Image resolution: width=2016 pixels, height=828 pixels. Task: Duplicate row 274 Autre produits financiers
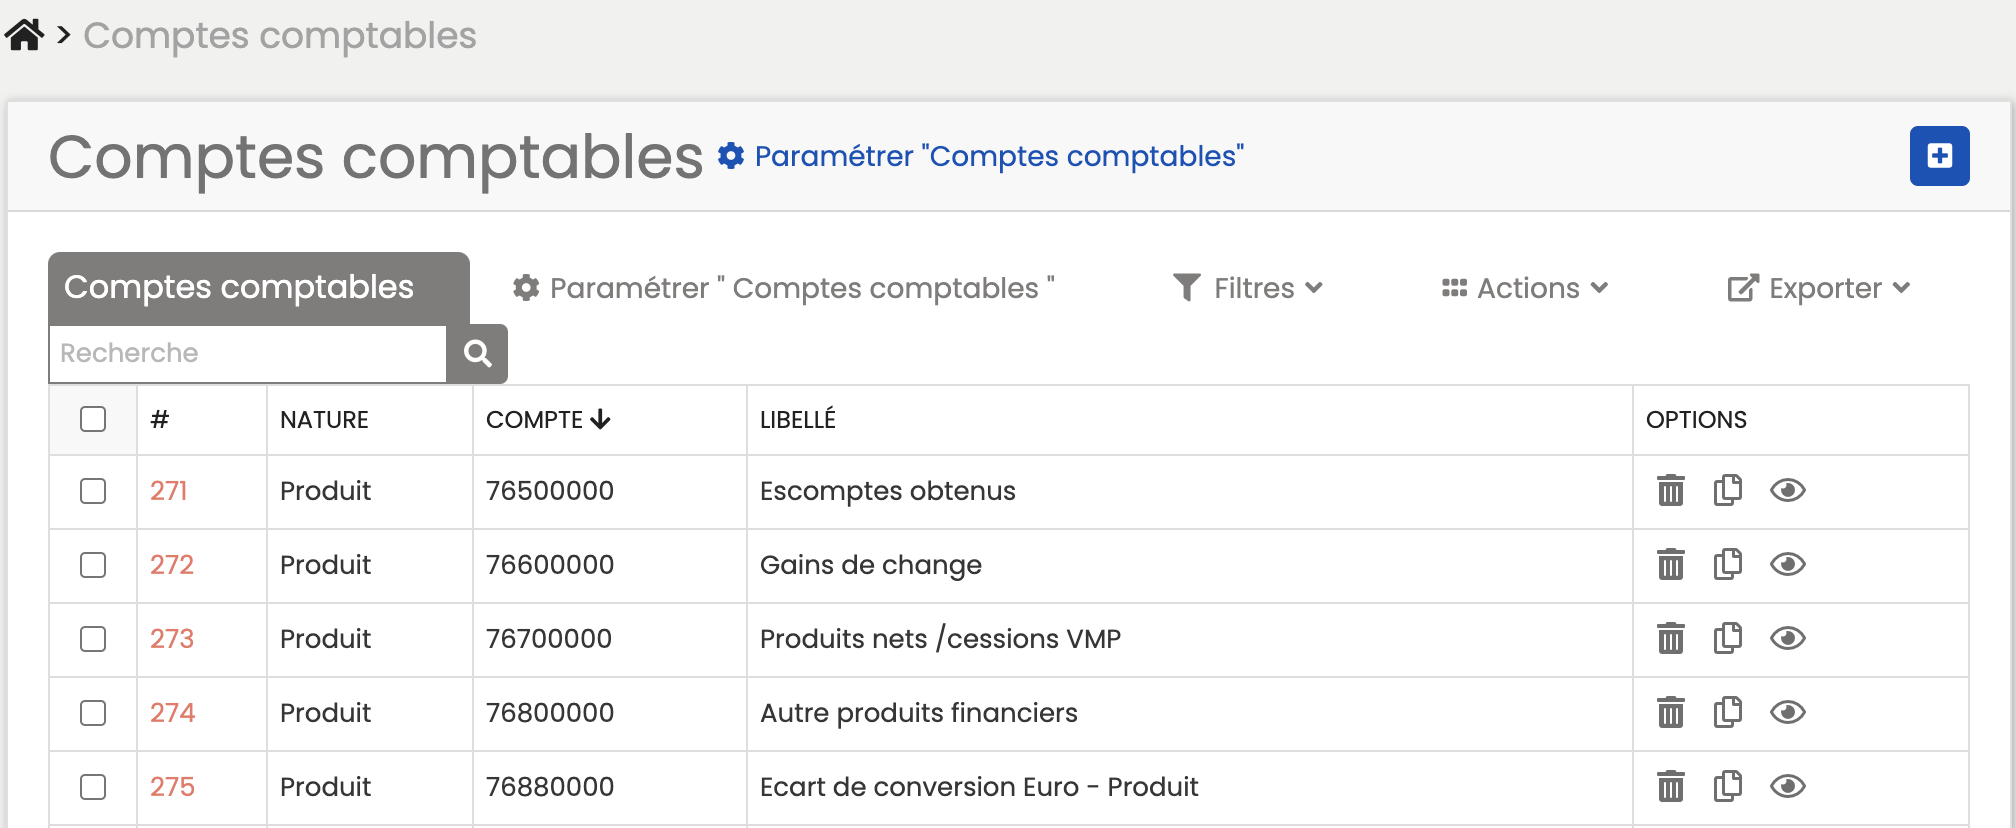1728,713
